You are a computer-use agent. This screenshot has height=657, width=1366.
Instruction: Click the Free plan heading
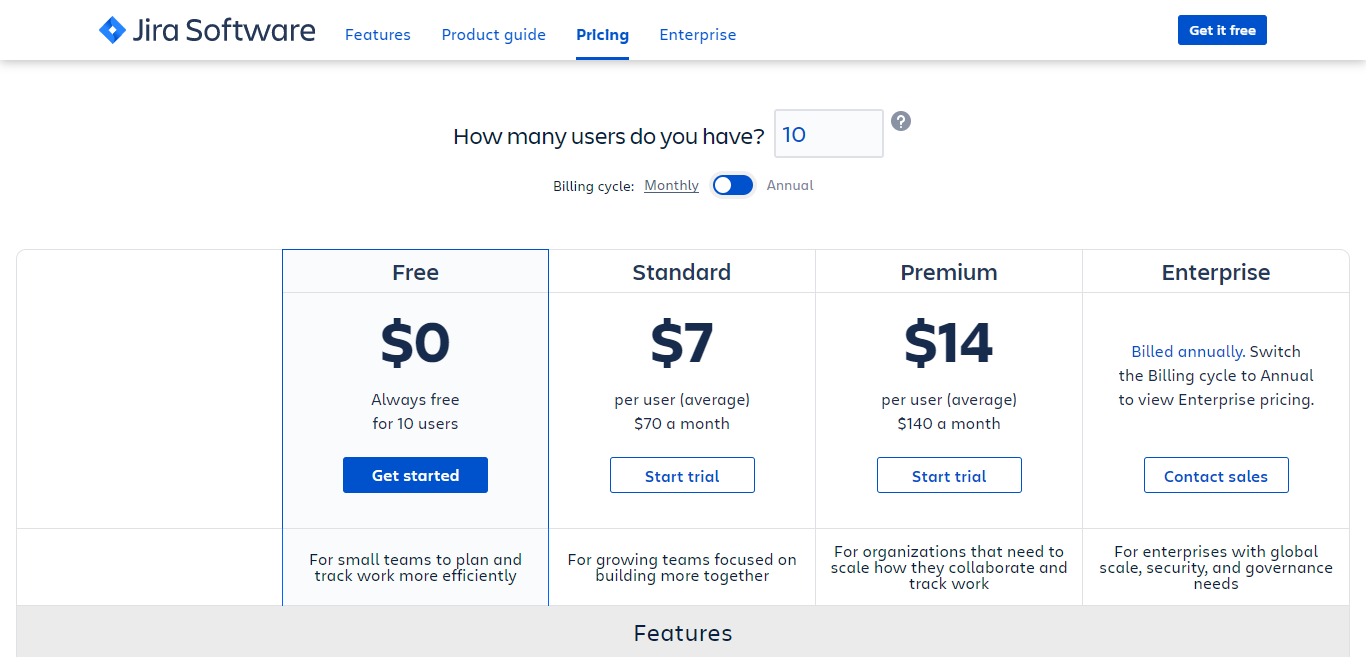click(x=415, y=272)
